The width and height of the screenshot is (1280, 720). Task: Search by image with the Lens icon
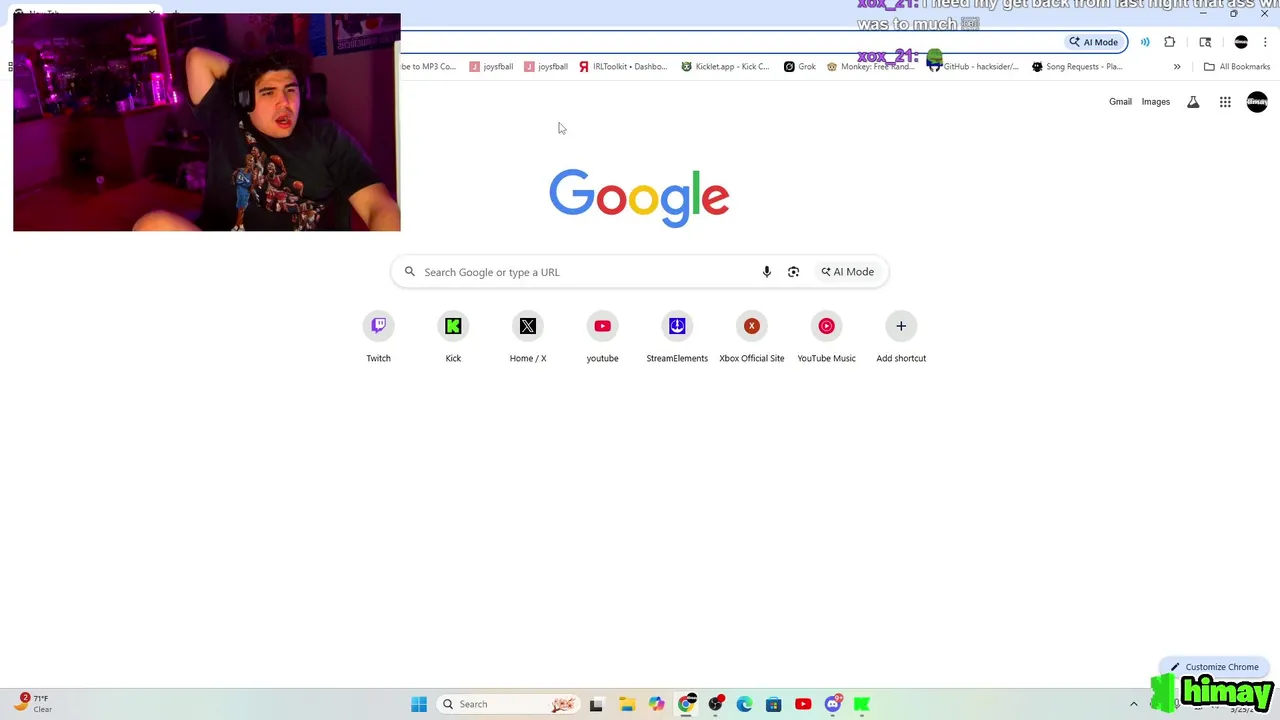pos(793,272)
